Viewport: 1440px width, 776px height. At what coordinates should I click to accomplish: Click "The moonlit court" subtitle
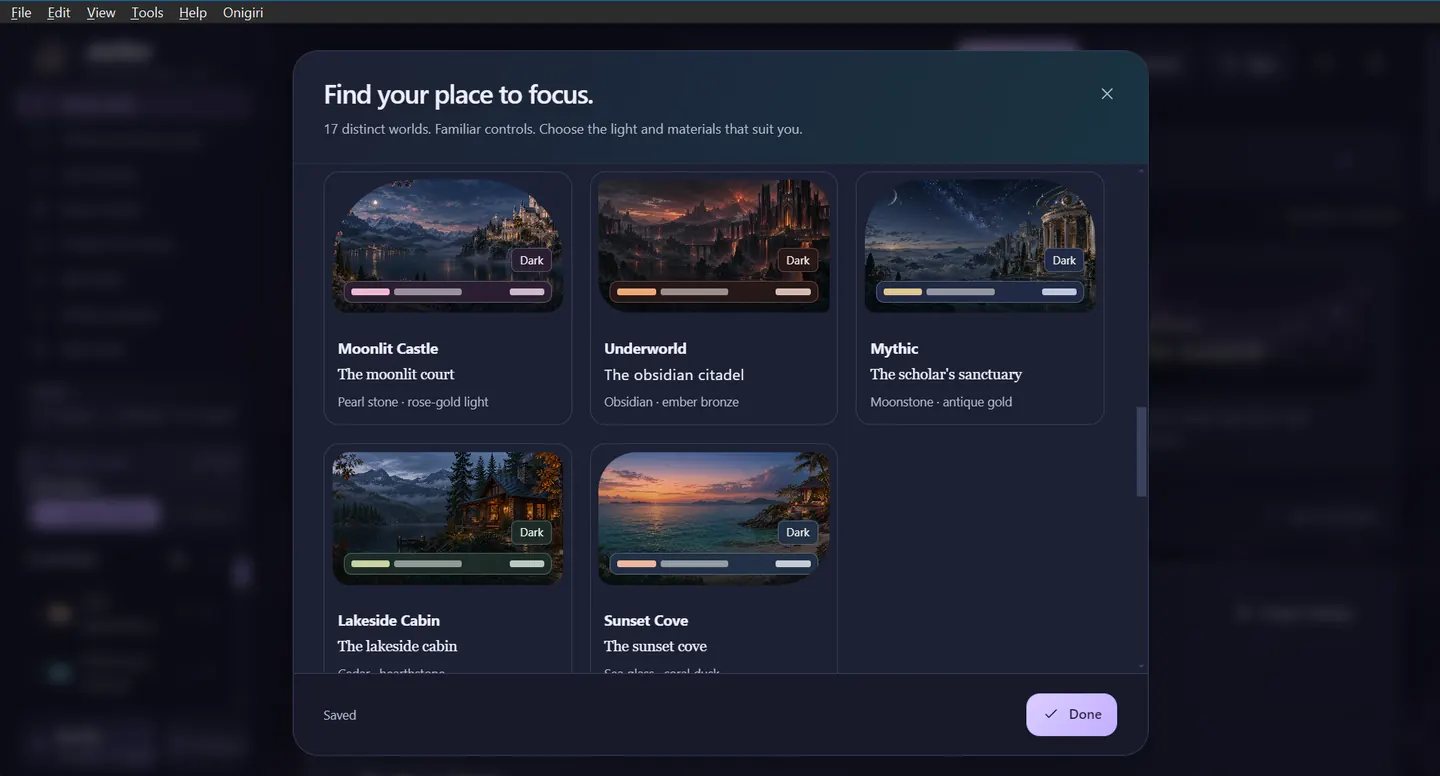[x=396, y=374]
